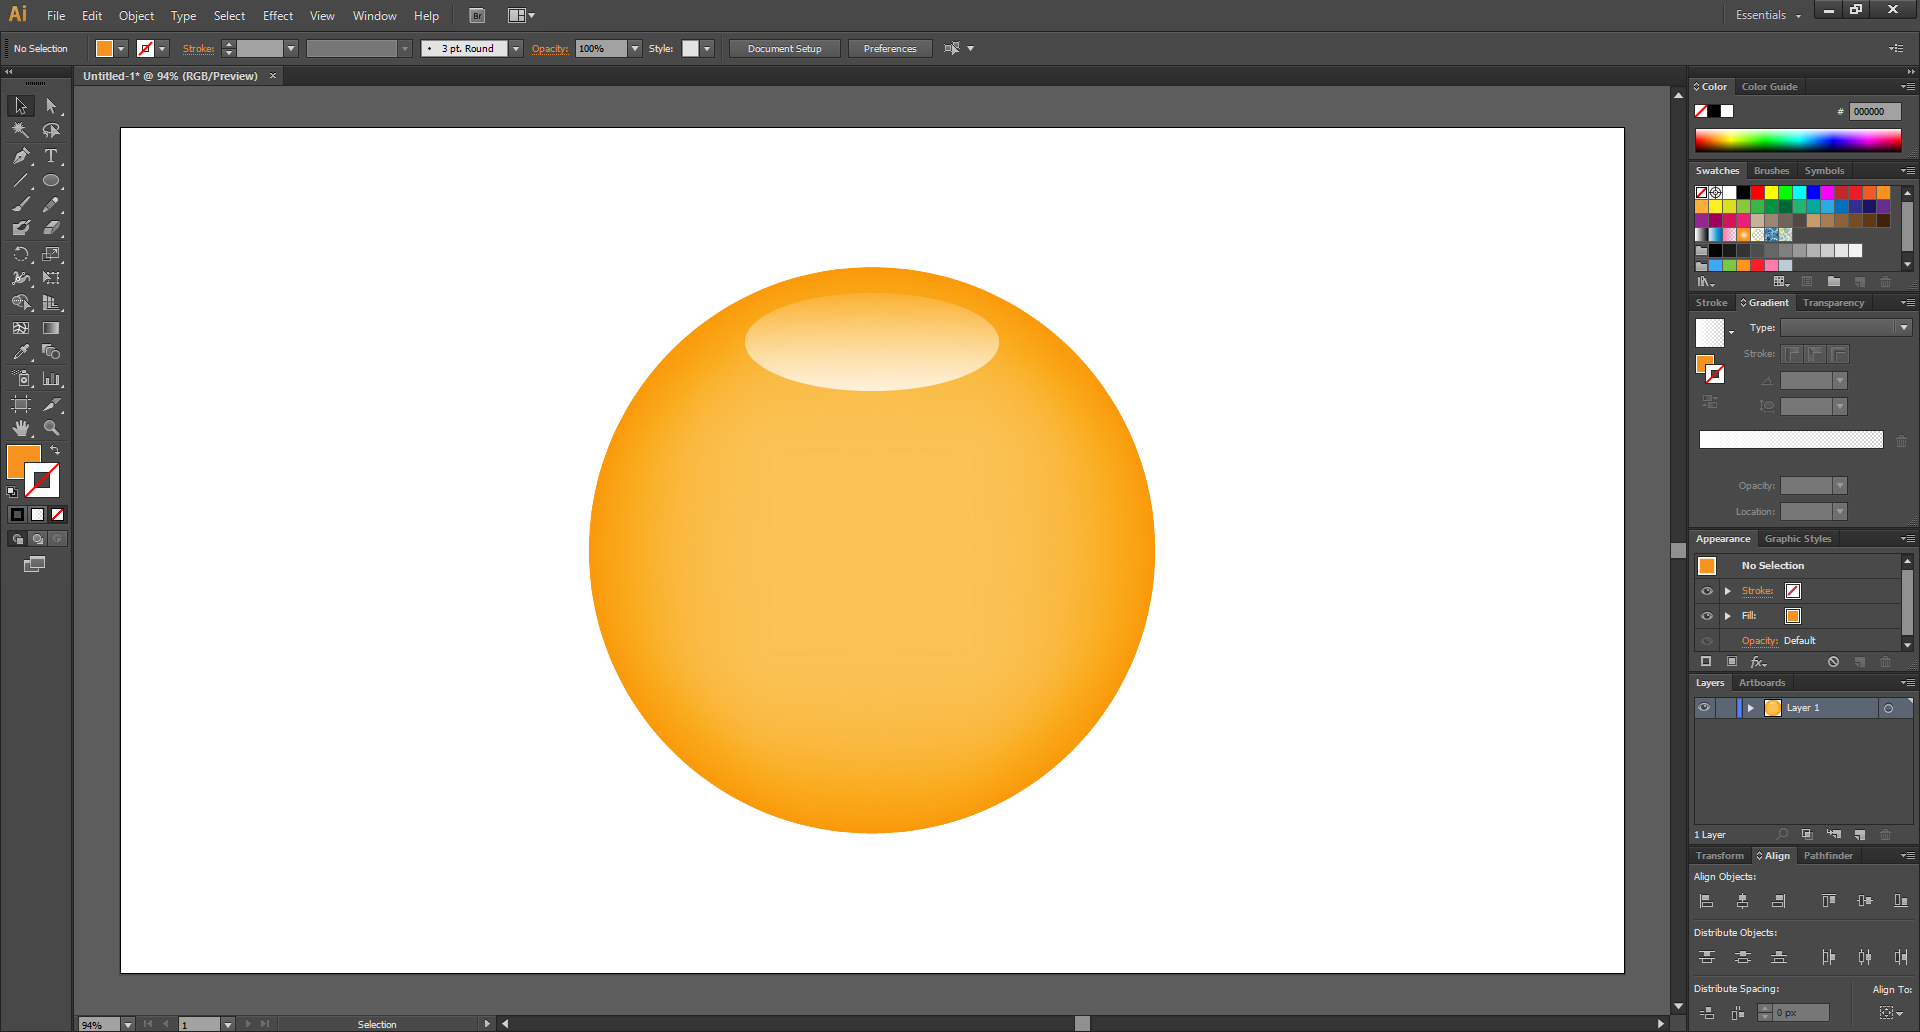Select the Pencil tool

51,204
